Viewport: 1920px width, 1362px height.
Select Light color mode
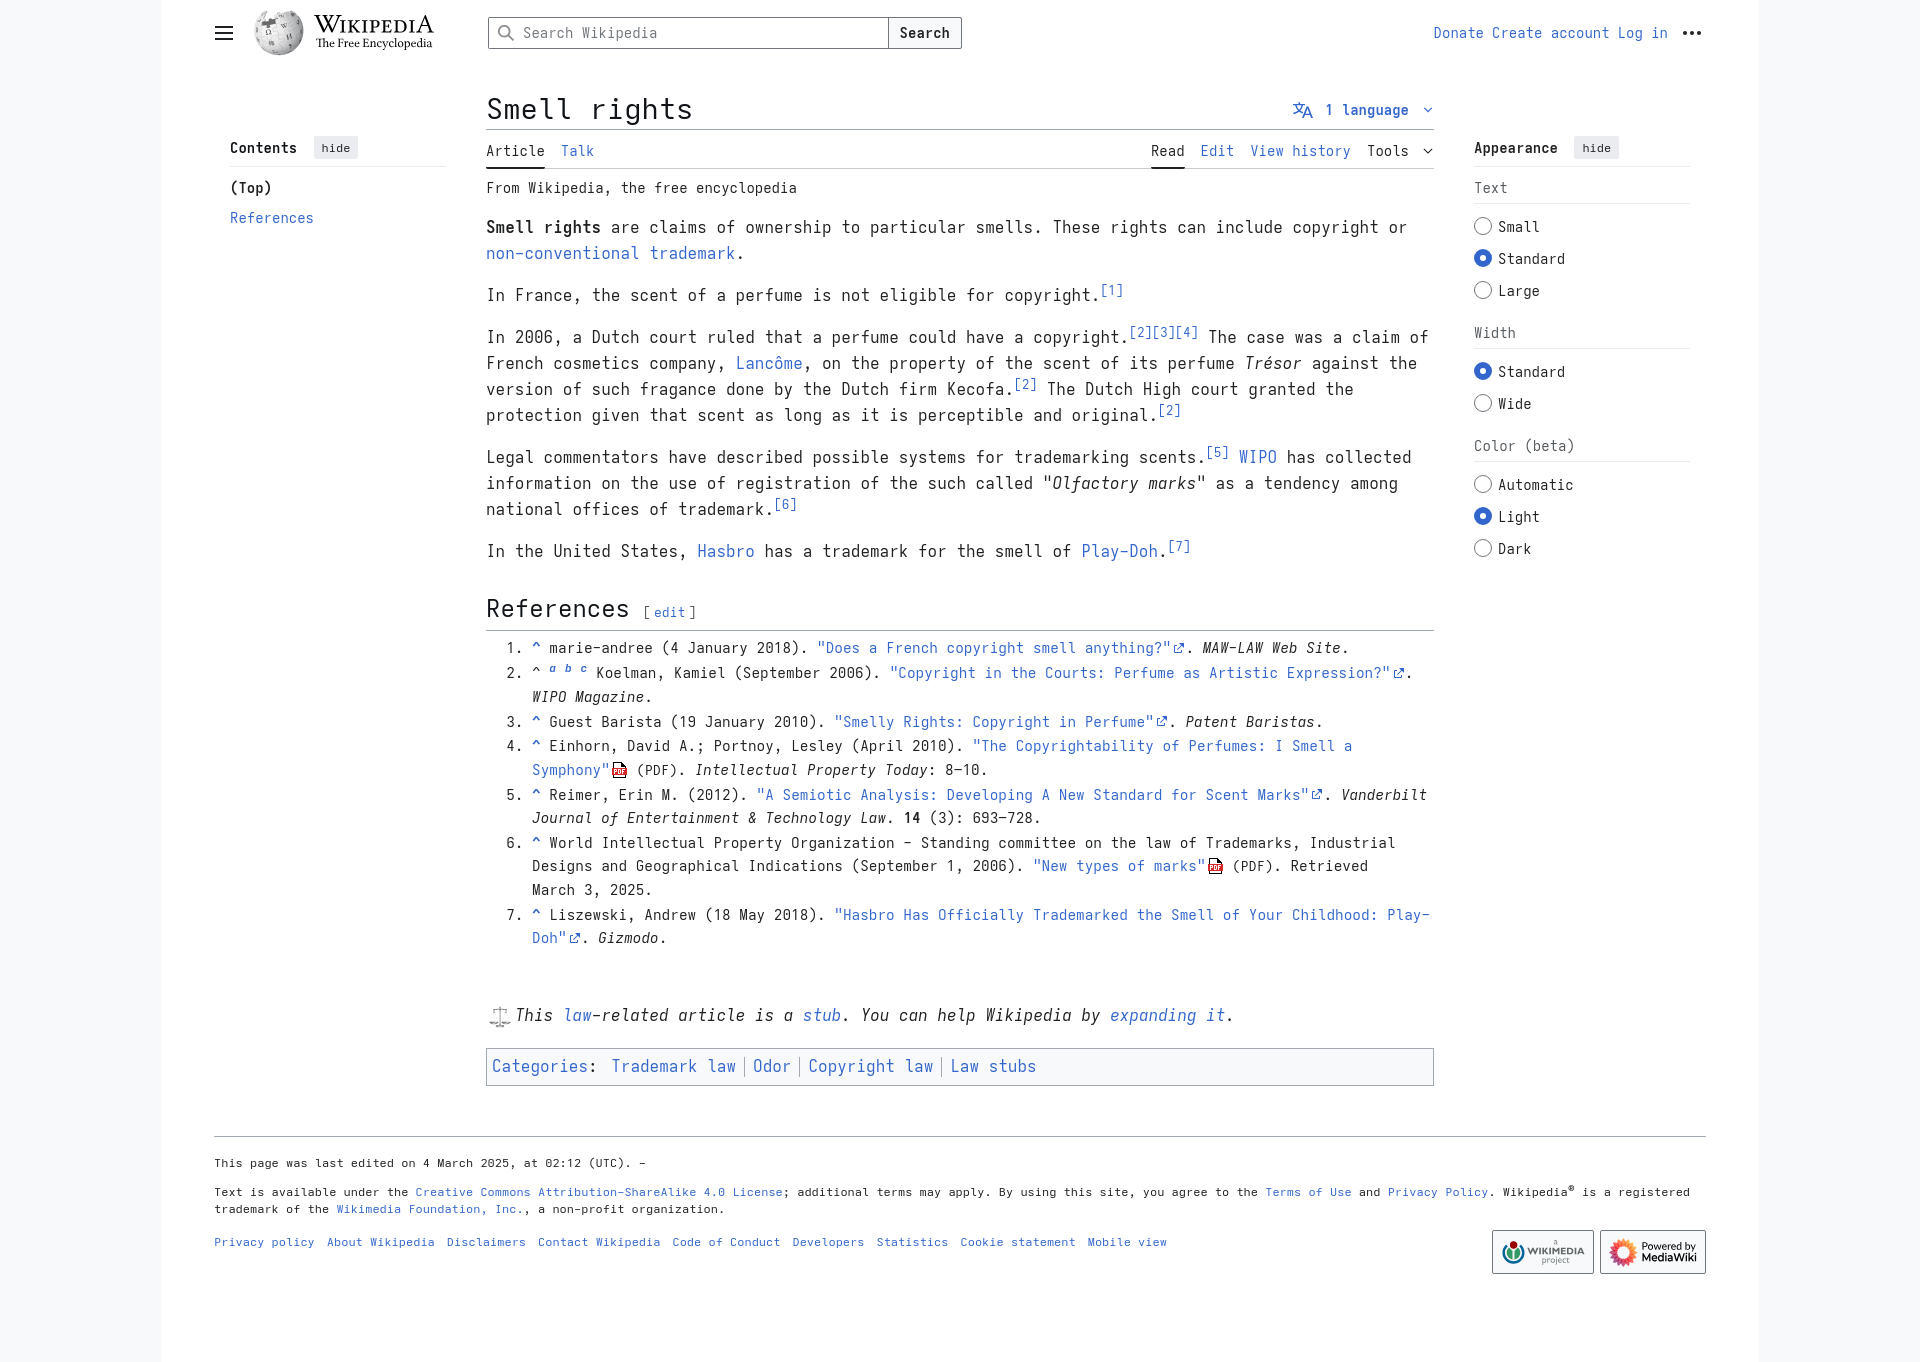[1483, 517]
